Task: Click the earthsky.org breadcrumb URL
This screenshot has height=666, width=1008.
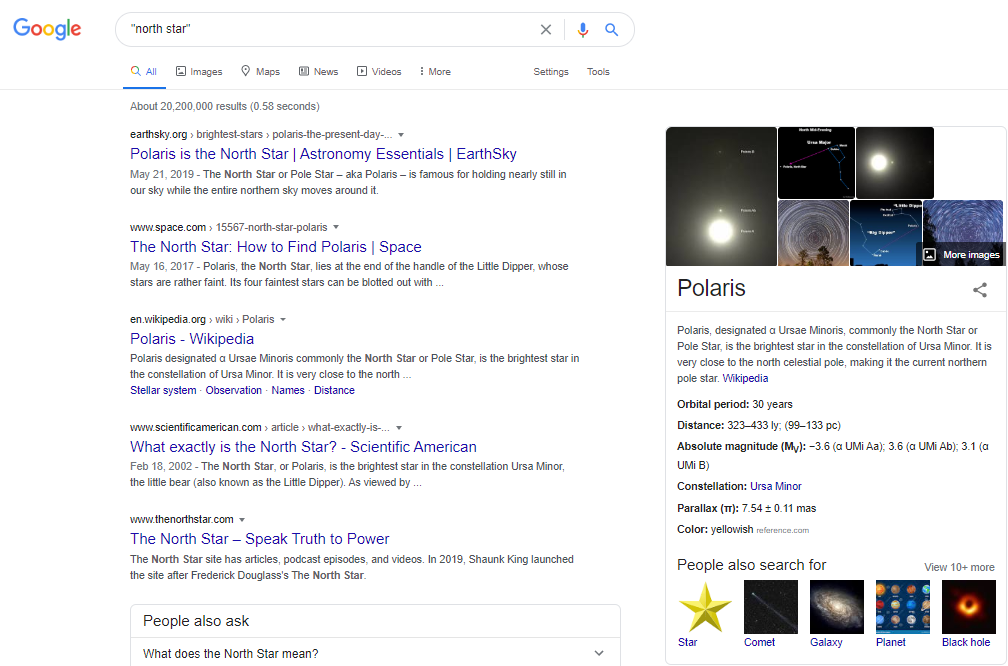Action: [x=261, y=134]
